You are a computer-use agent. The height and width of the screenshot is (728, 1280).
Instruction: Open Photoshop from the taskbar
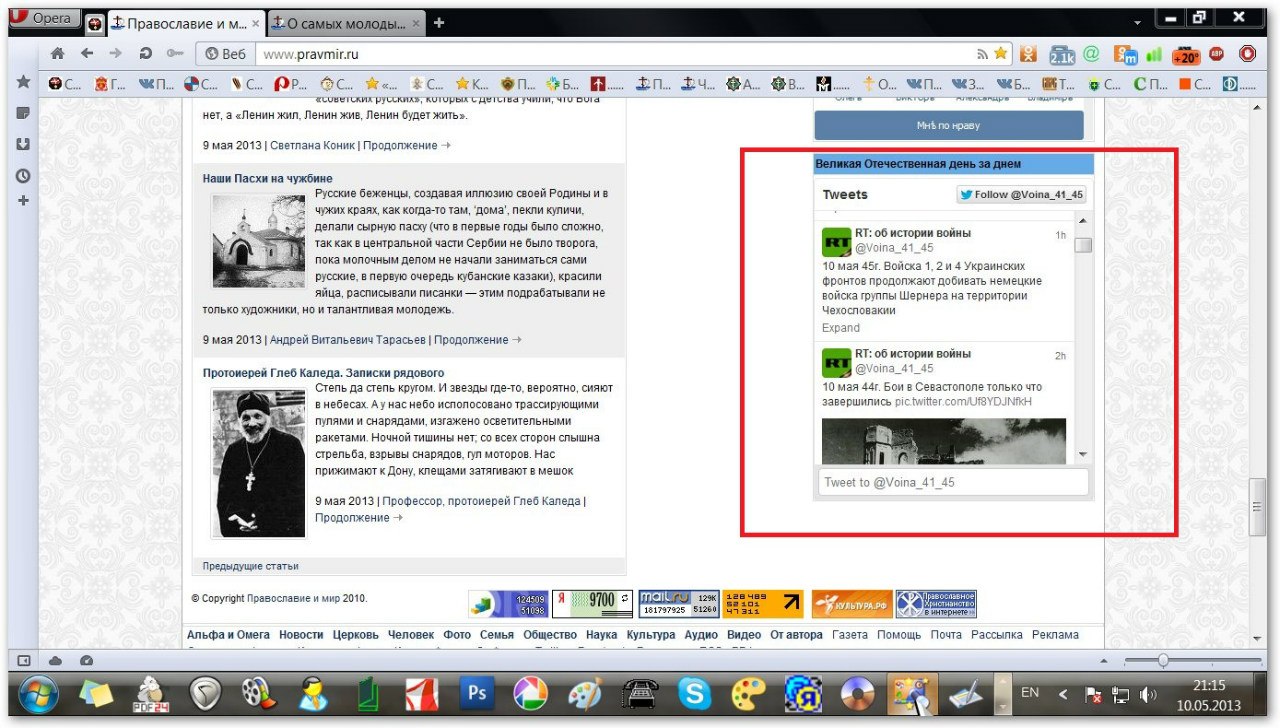click(x=477, y=694)
